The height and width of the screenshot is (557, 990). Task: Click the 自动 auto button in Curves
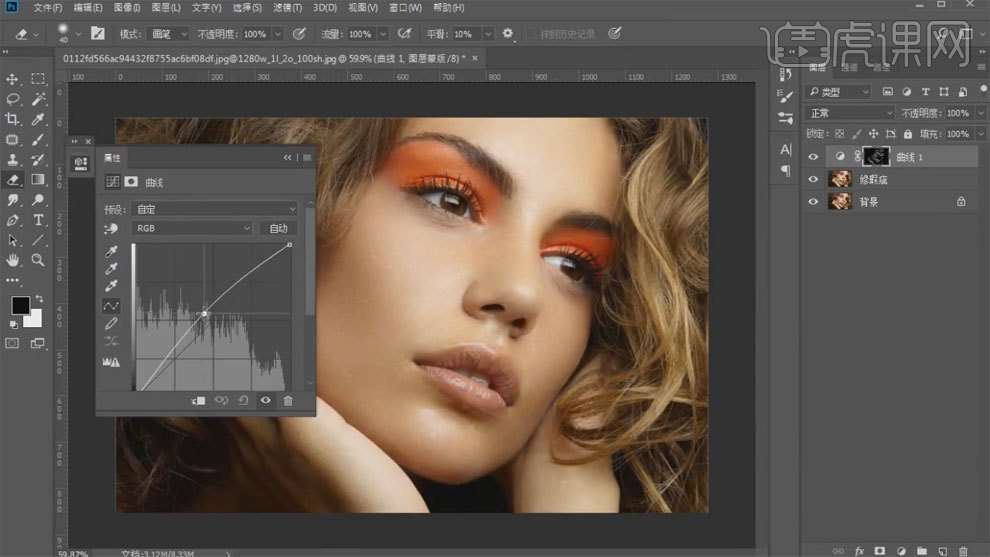(x=278, y=228)
